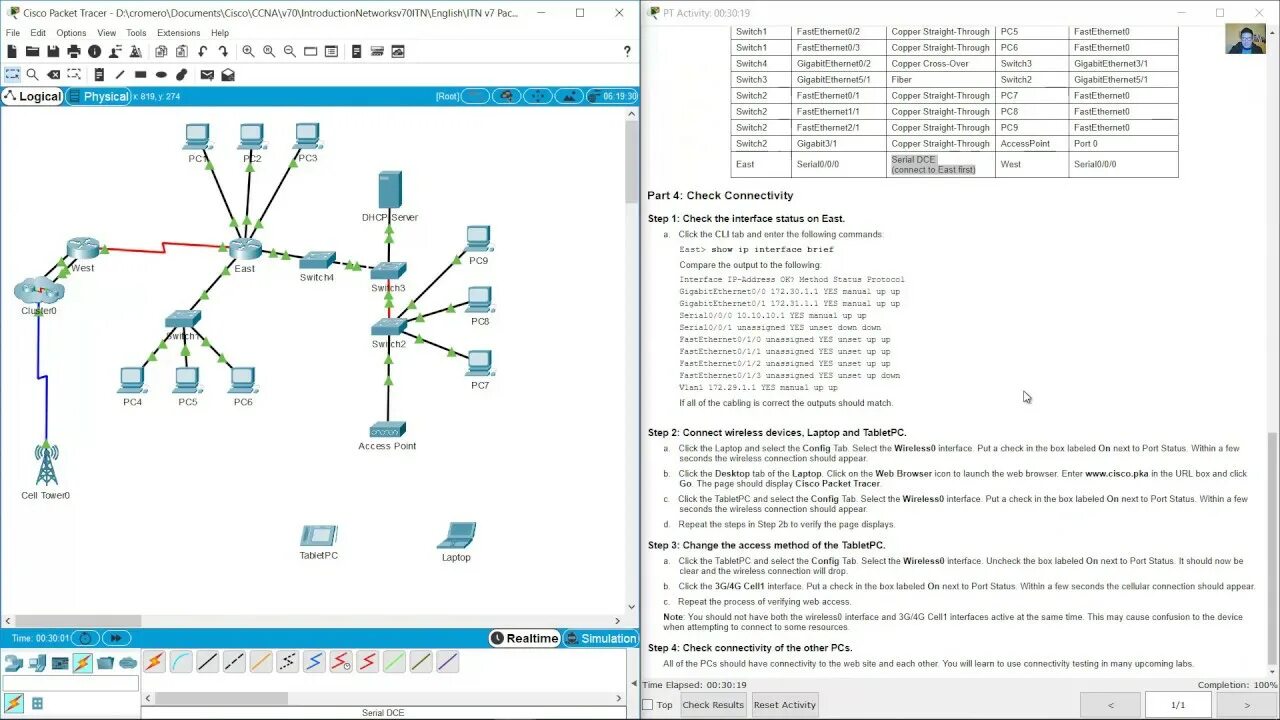Choose the dashed-rectangle Select tool
Image resolution: width=1280 pixels, height=720 pixels.
[12, 74]
